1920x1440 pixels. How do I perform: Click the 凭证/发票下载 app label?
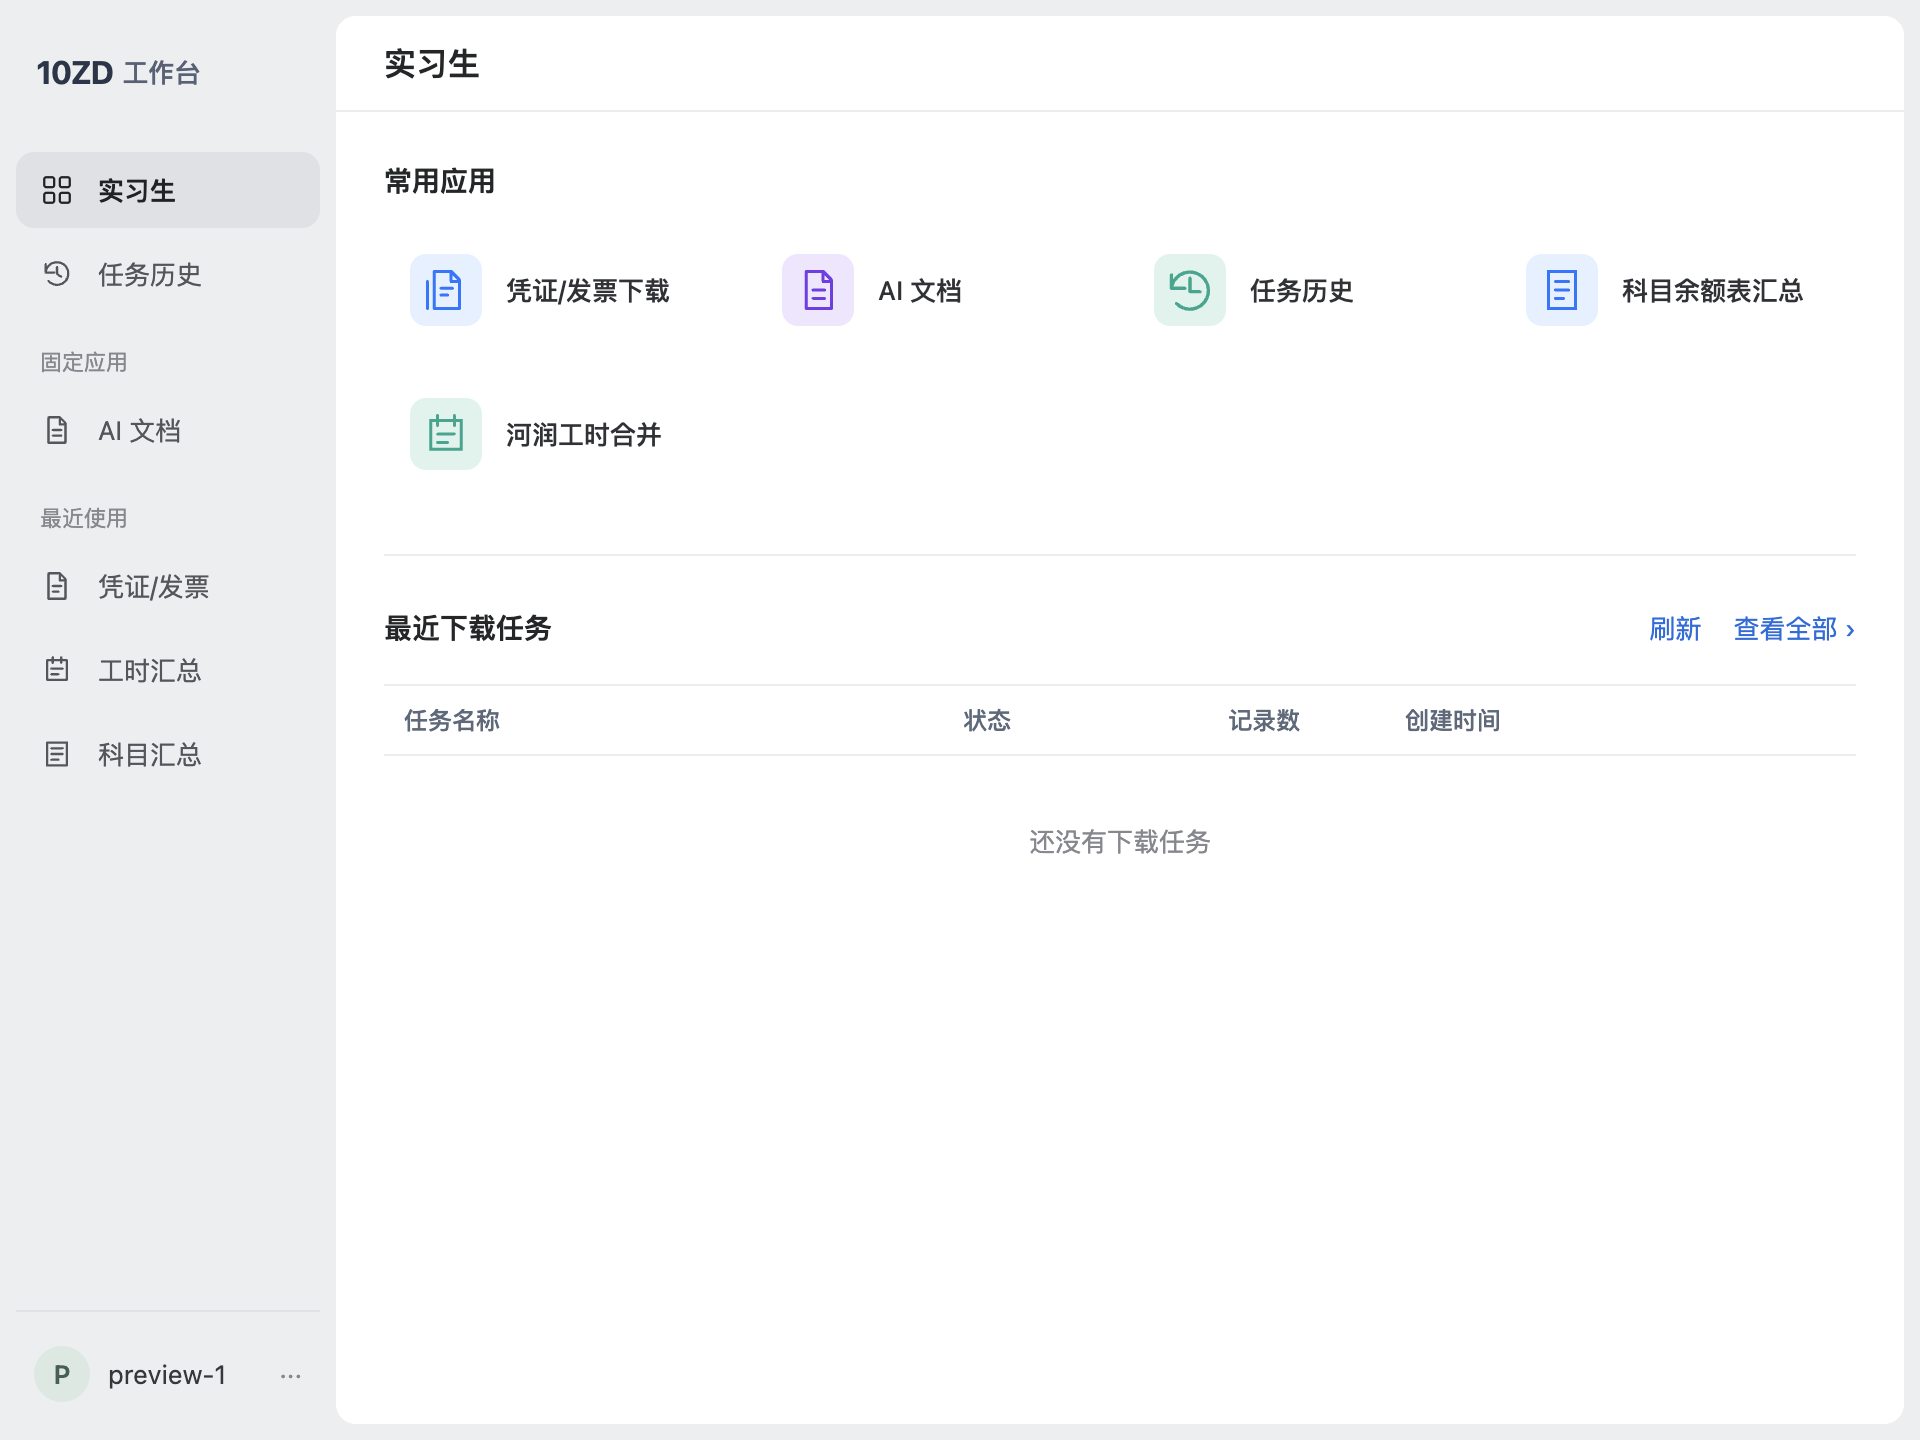tap(588, 291)
